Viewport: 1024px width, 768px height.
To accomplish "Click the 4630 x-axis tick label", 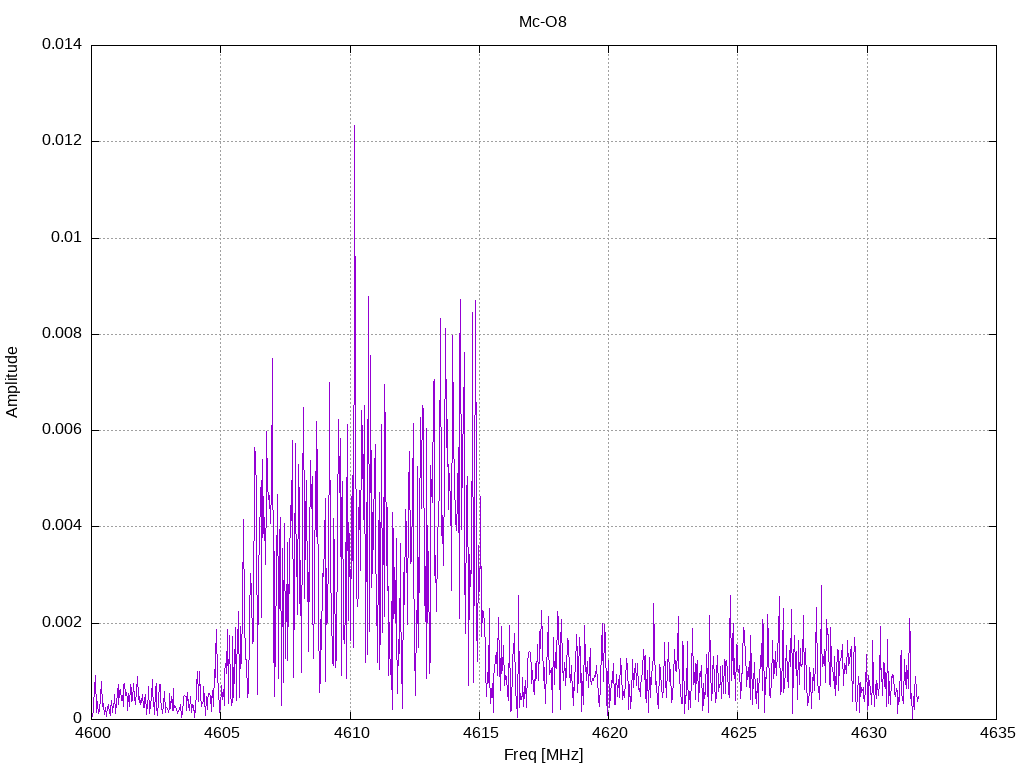I will [x=867, y=734].
